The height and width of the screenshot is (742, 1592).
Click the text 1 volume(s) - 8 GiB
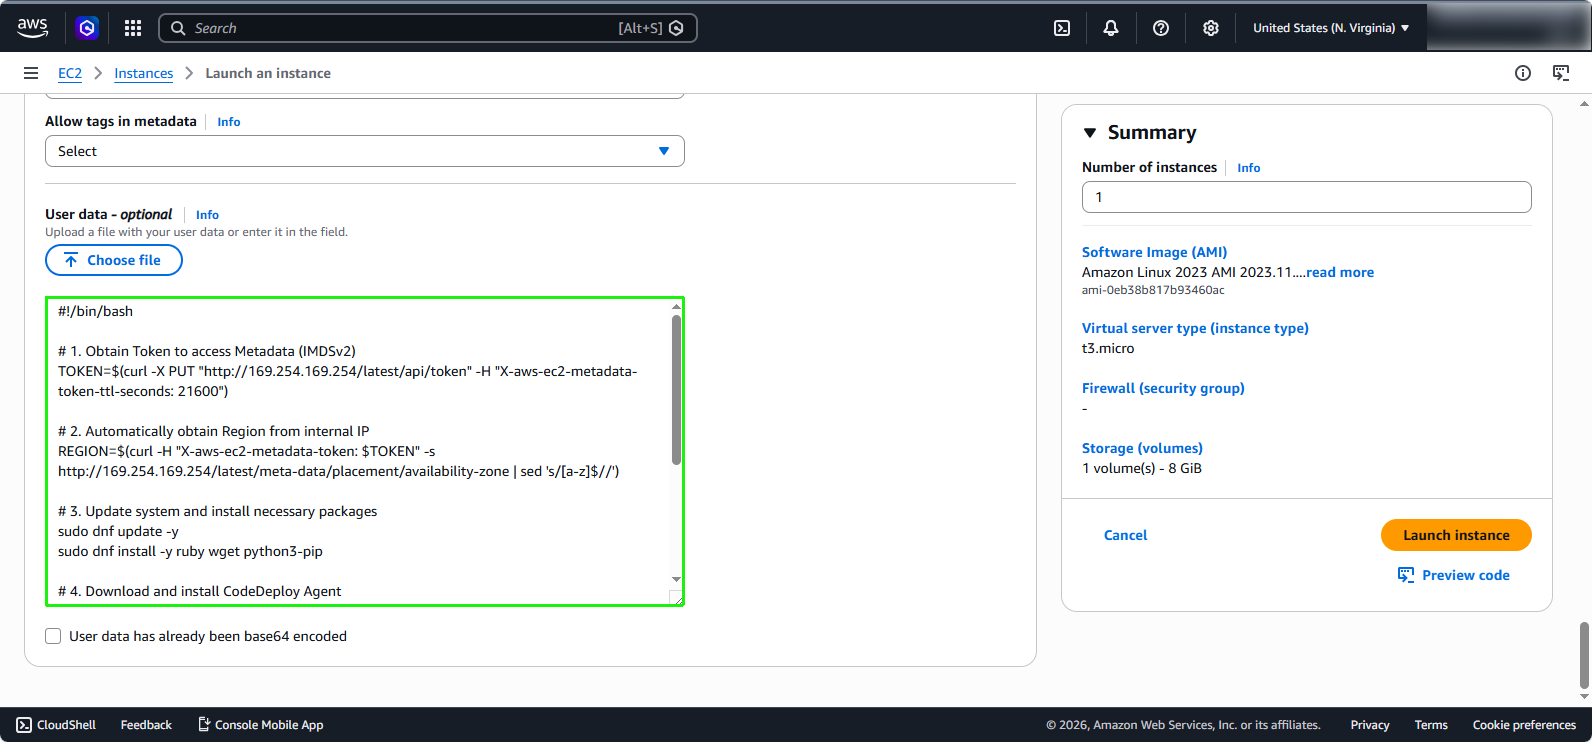(x=1142, y=468)
